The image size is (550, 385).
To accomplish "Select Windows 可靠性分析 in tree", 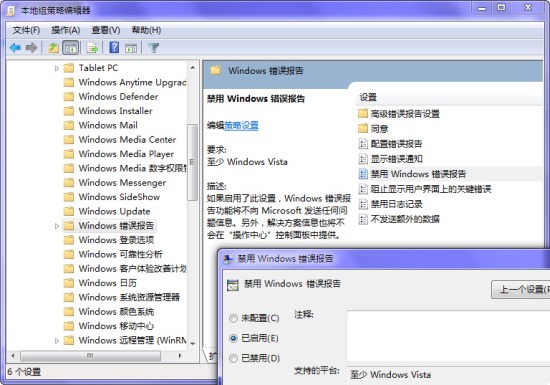I will pos(120,254).
